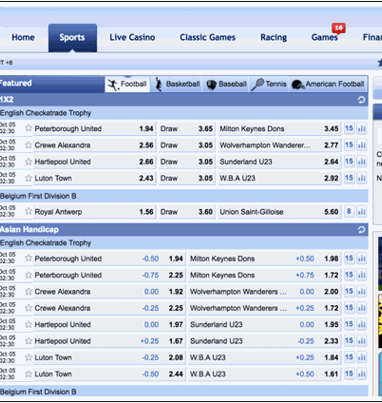Bet W.B.A U23 to win at 2.92
The height and width of the screenshot is (403, 382).
[x=279, y=178]
